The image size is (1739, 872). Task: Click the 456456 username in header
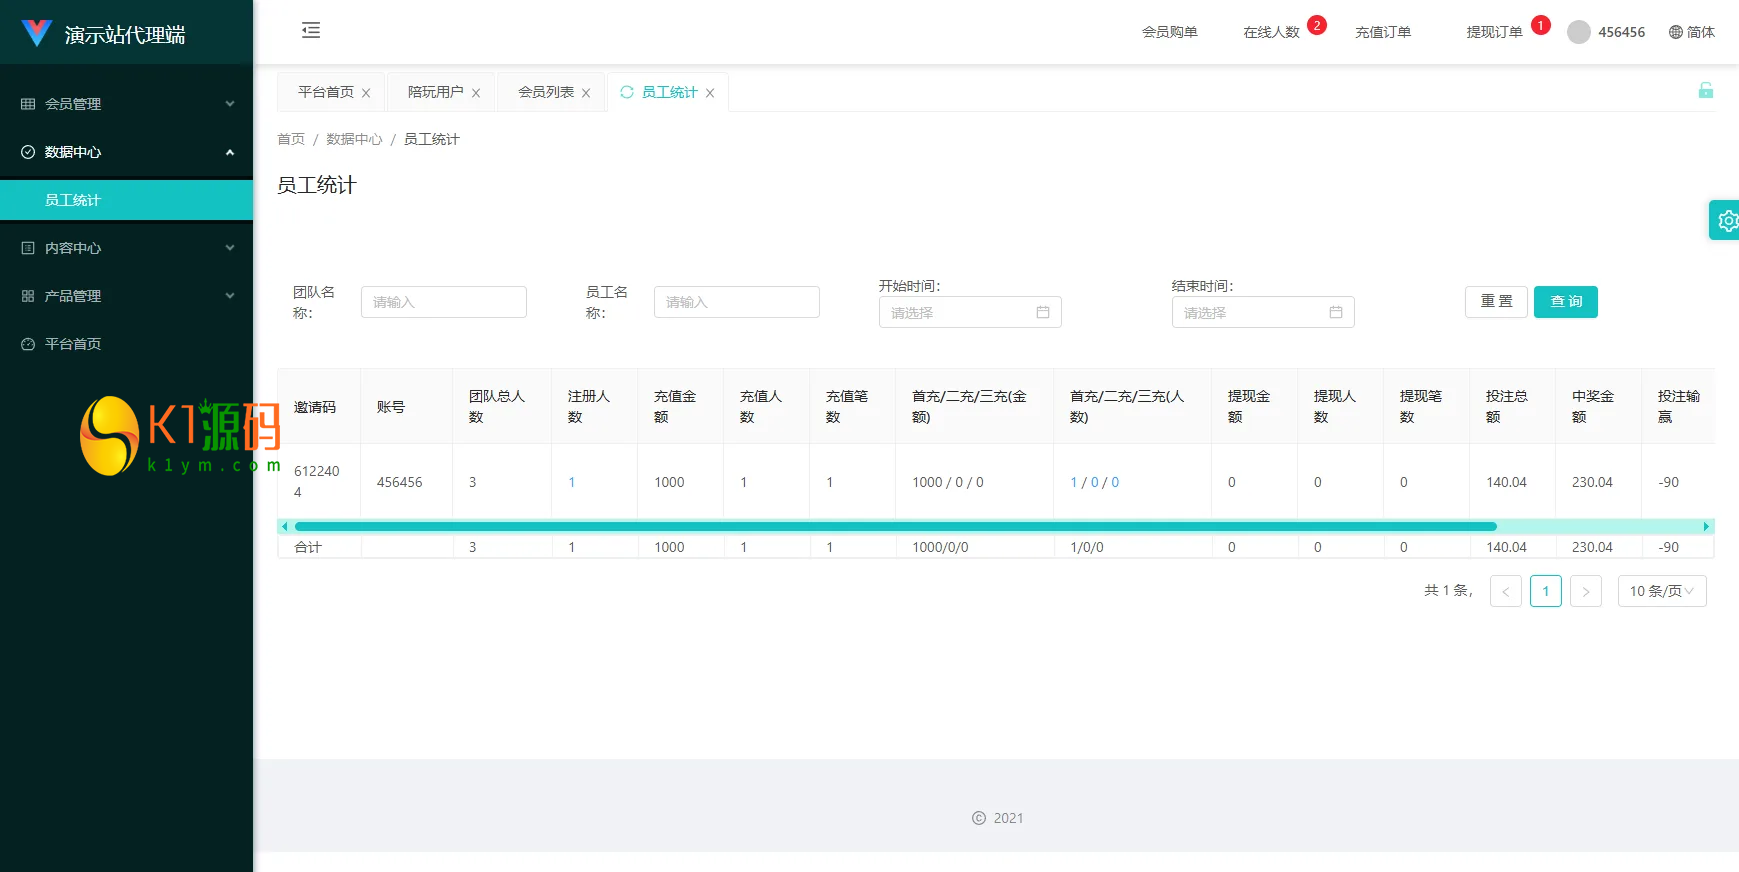[x=1621, y=32]
